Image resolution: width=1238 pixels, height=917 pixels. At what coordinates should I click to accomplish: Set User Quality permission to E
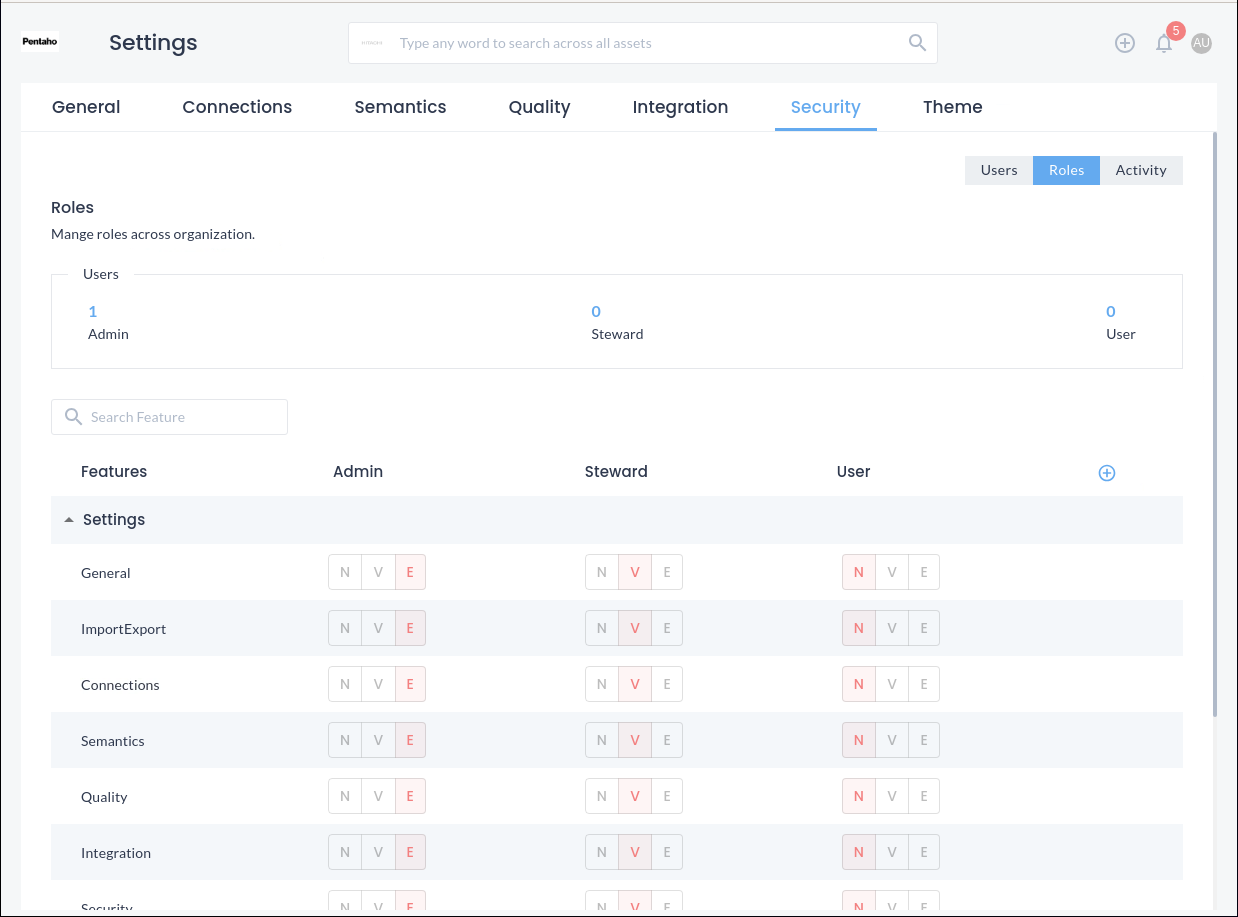(x=924, y=797)
